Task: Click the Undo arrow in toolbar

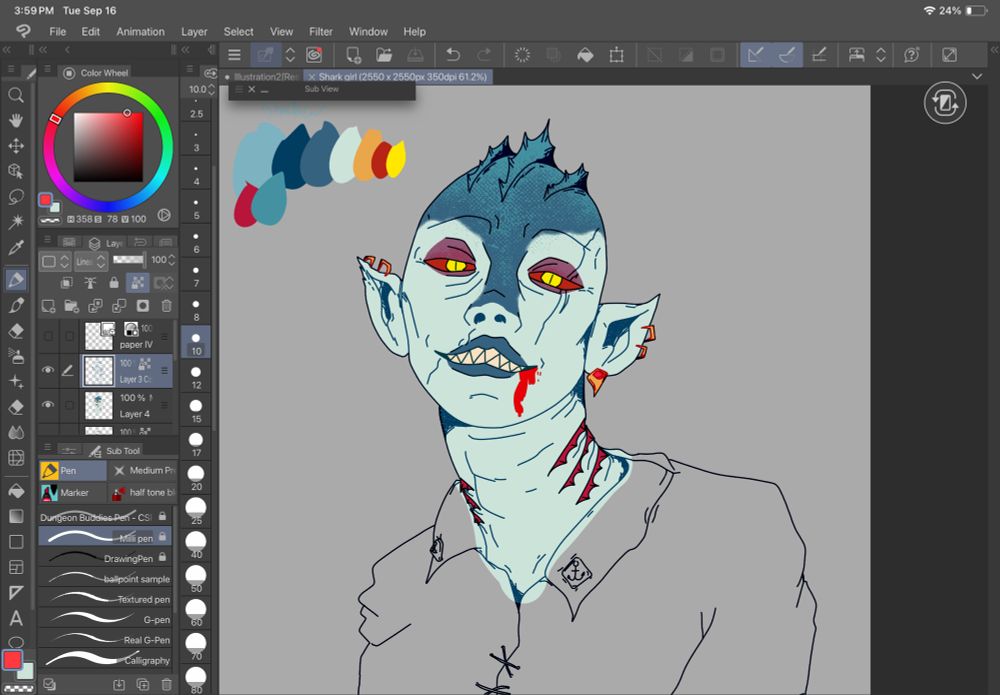Action: point(452,55)
